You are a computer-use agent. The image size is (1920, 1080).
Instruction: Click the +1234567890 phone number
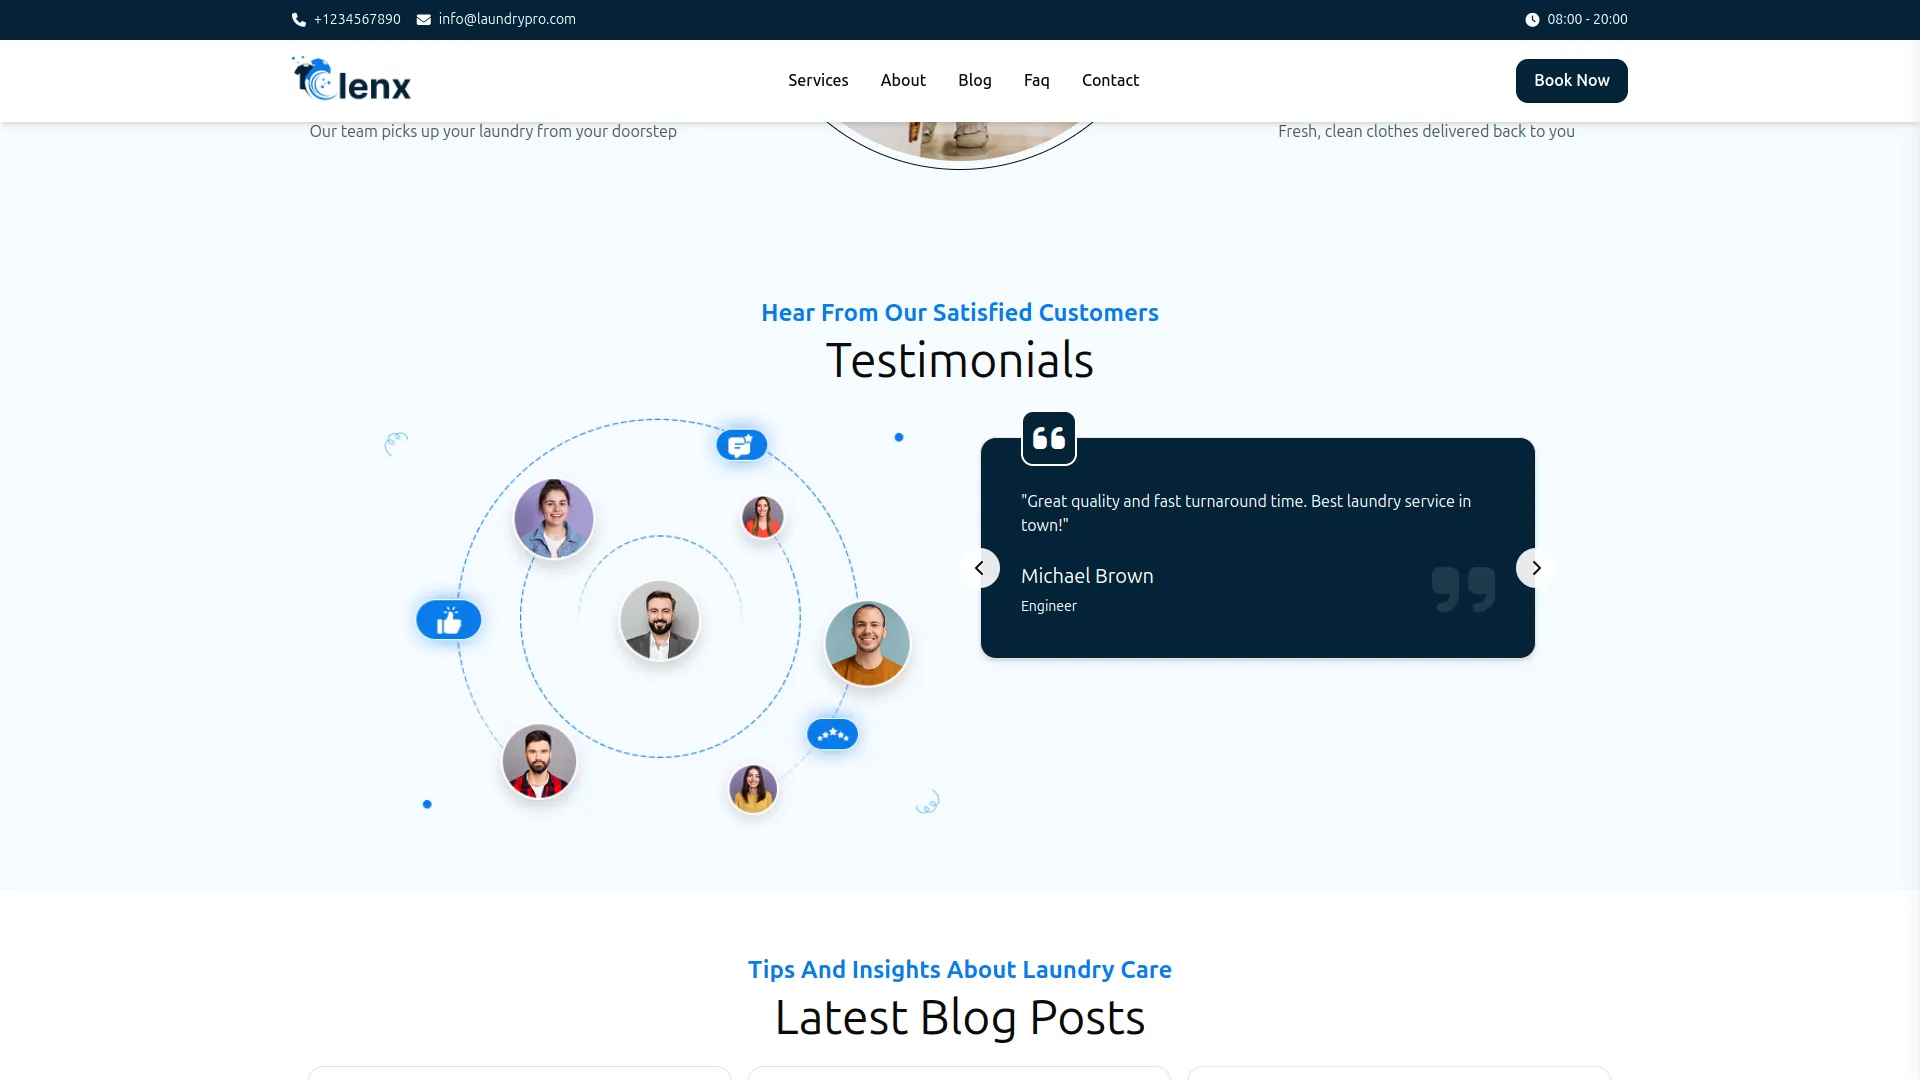pyautogui.click(x=357, y=19)
